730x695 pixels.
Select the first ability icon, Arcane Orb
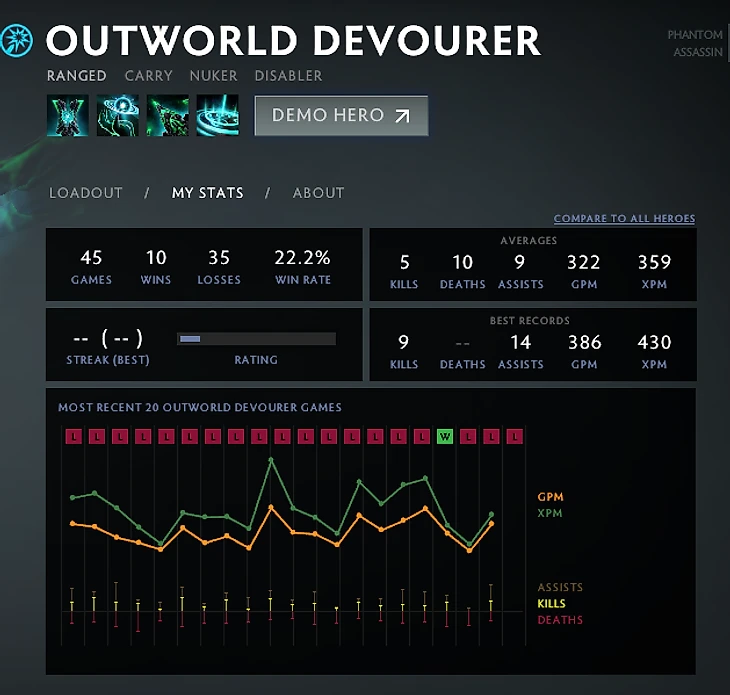[68, 115]
